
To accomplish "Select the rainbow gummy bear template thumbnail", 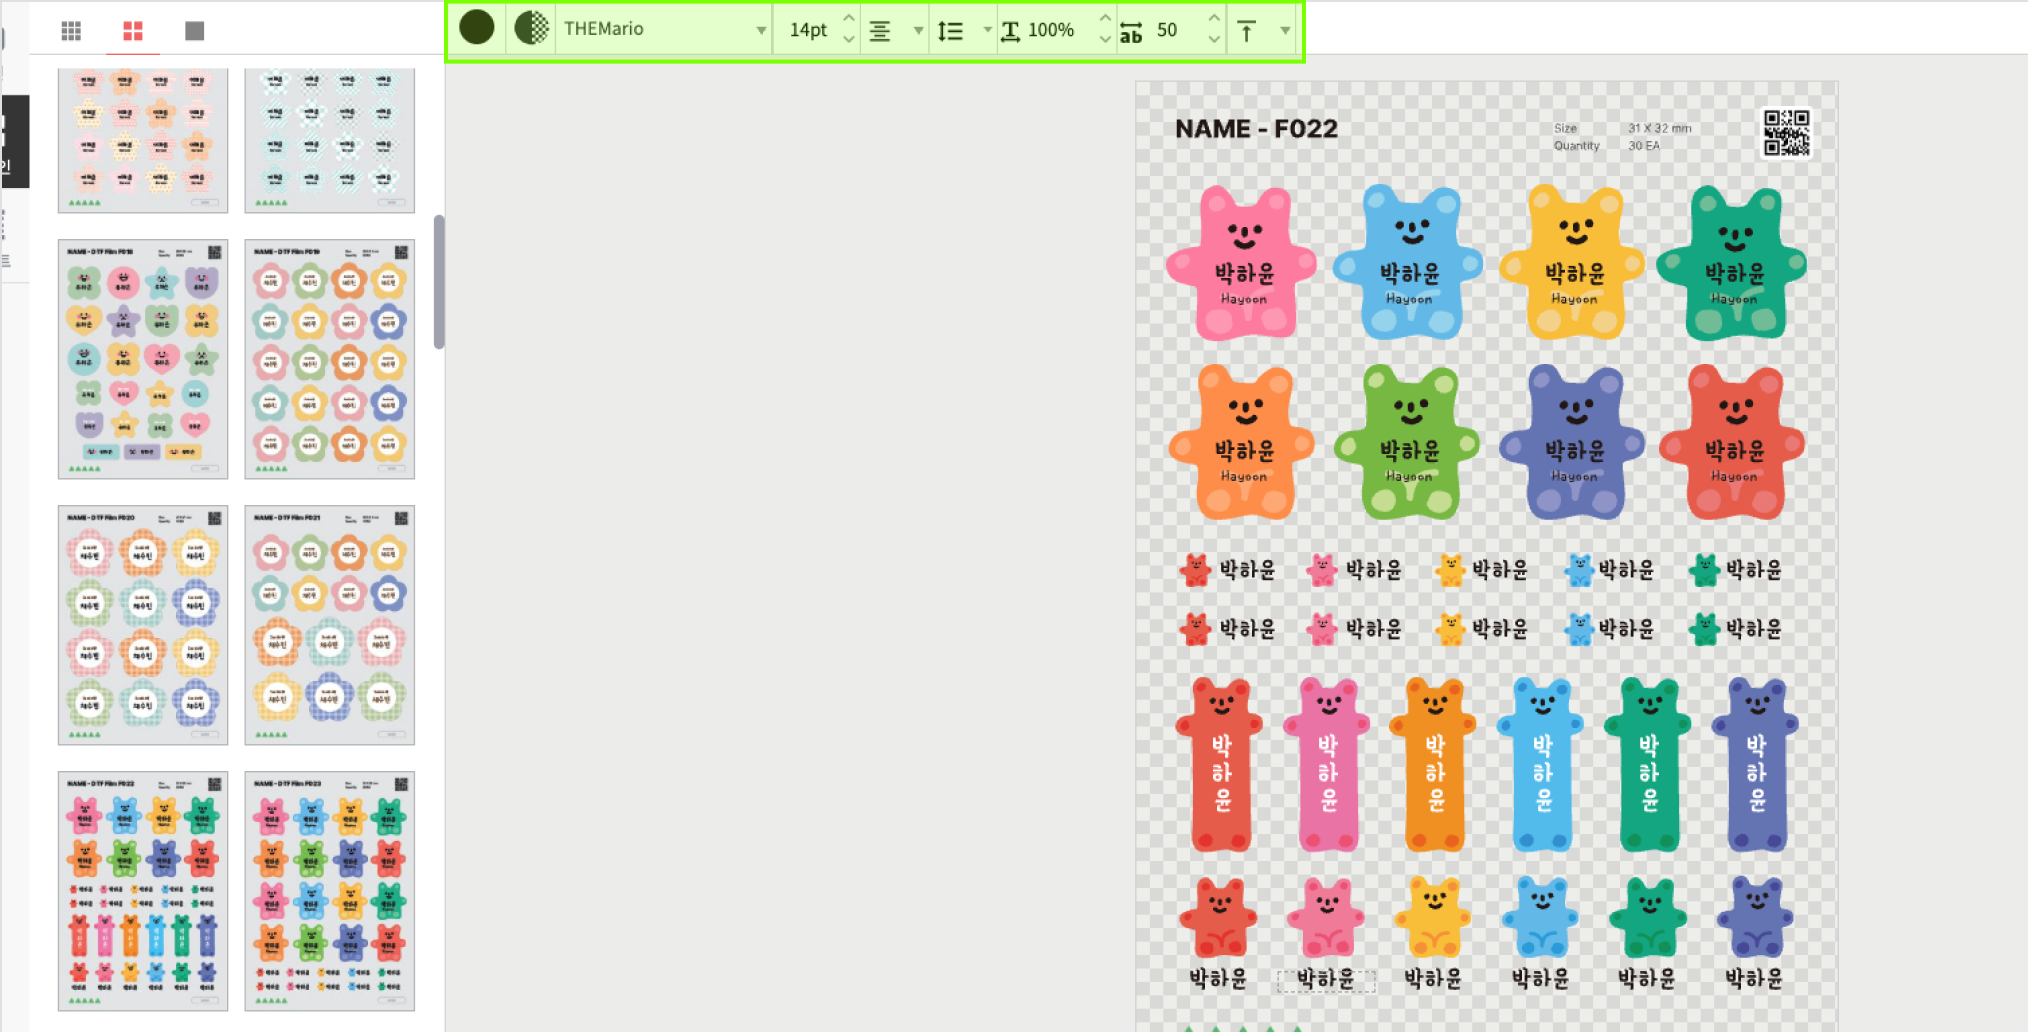I will point(143,890).
